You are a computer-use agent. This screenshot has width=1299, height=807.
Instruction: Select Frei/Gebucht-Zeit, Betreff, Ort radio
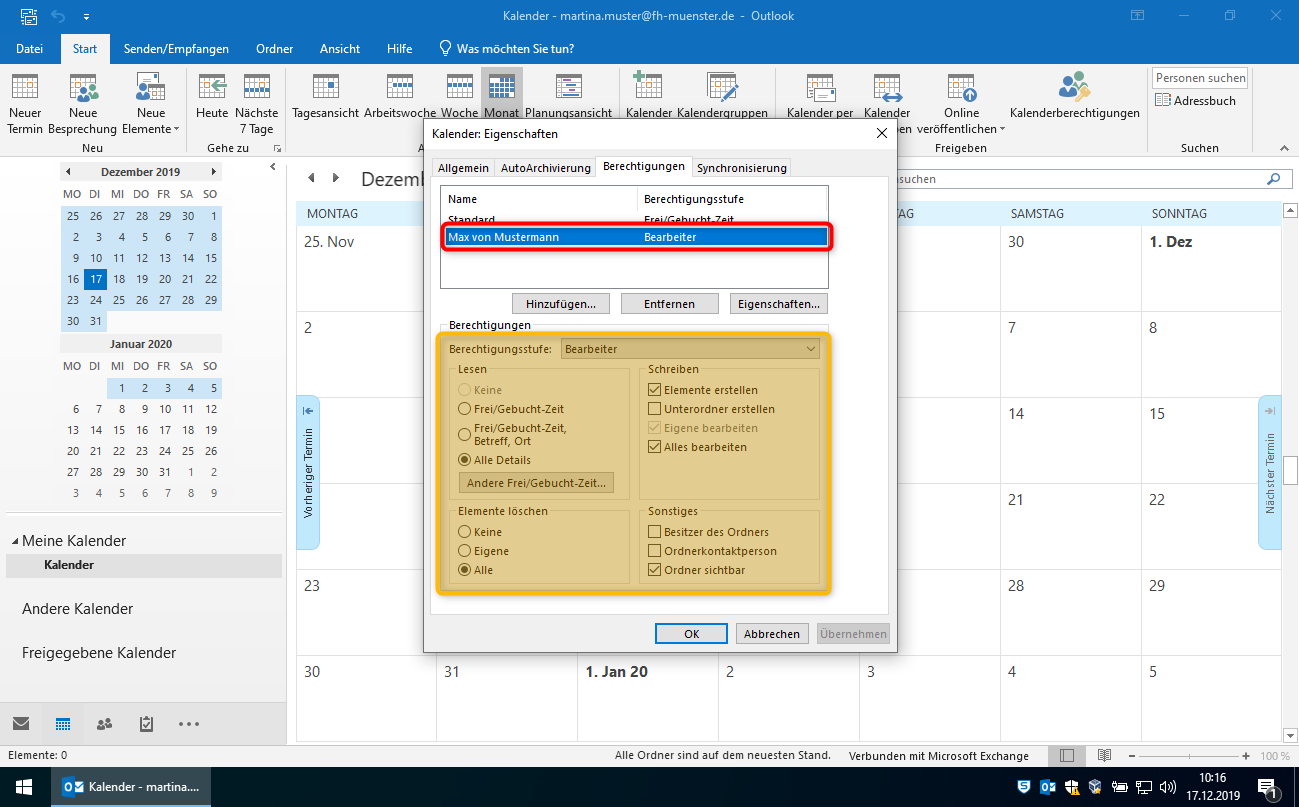coord(464,434)
